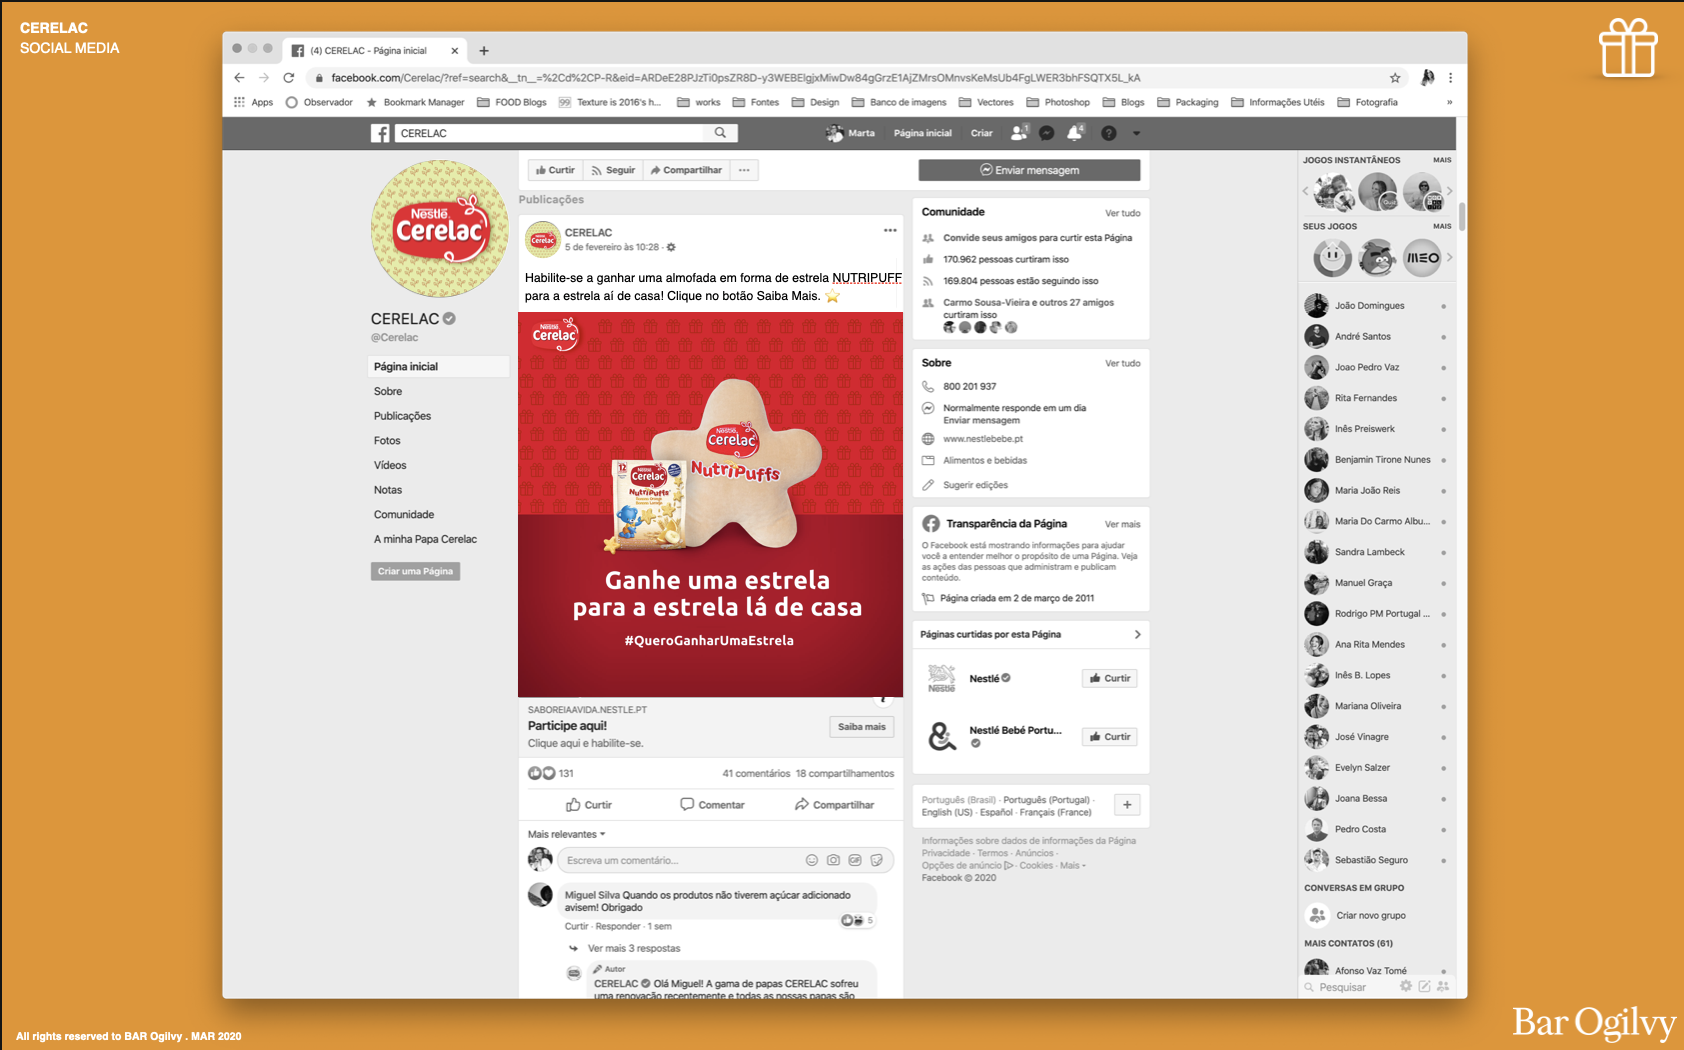Image resolution: width=1684 pixels, height=1050 pixels.
Task: Open new browser tab with plus
Action: (484, 51)
